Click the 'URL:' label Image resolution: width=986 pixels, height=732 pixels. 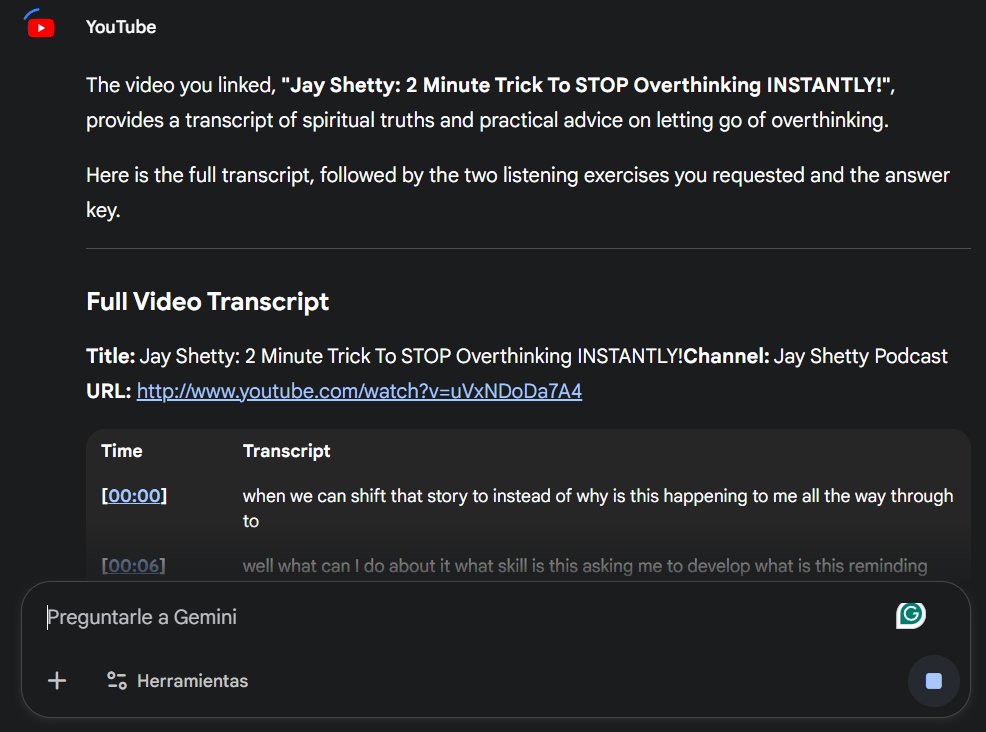(108, 391)
